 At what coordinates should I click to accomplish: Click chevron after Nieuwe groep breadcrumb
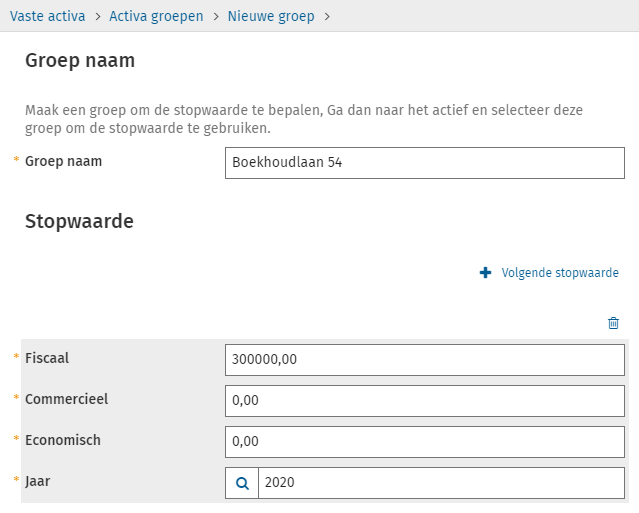[327, 17]
